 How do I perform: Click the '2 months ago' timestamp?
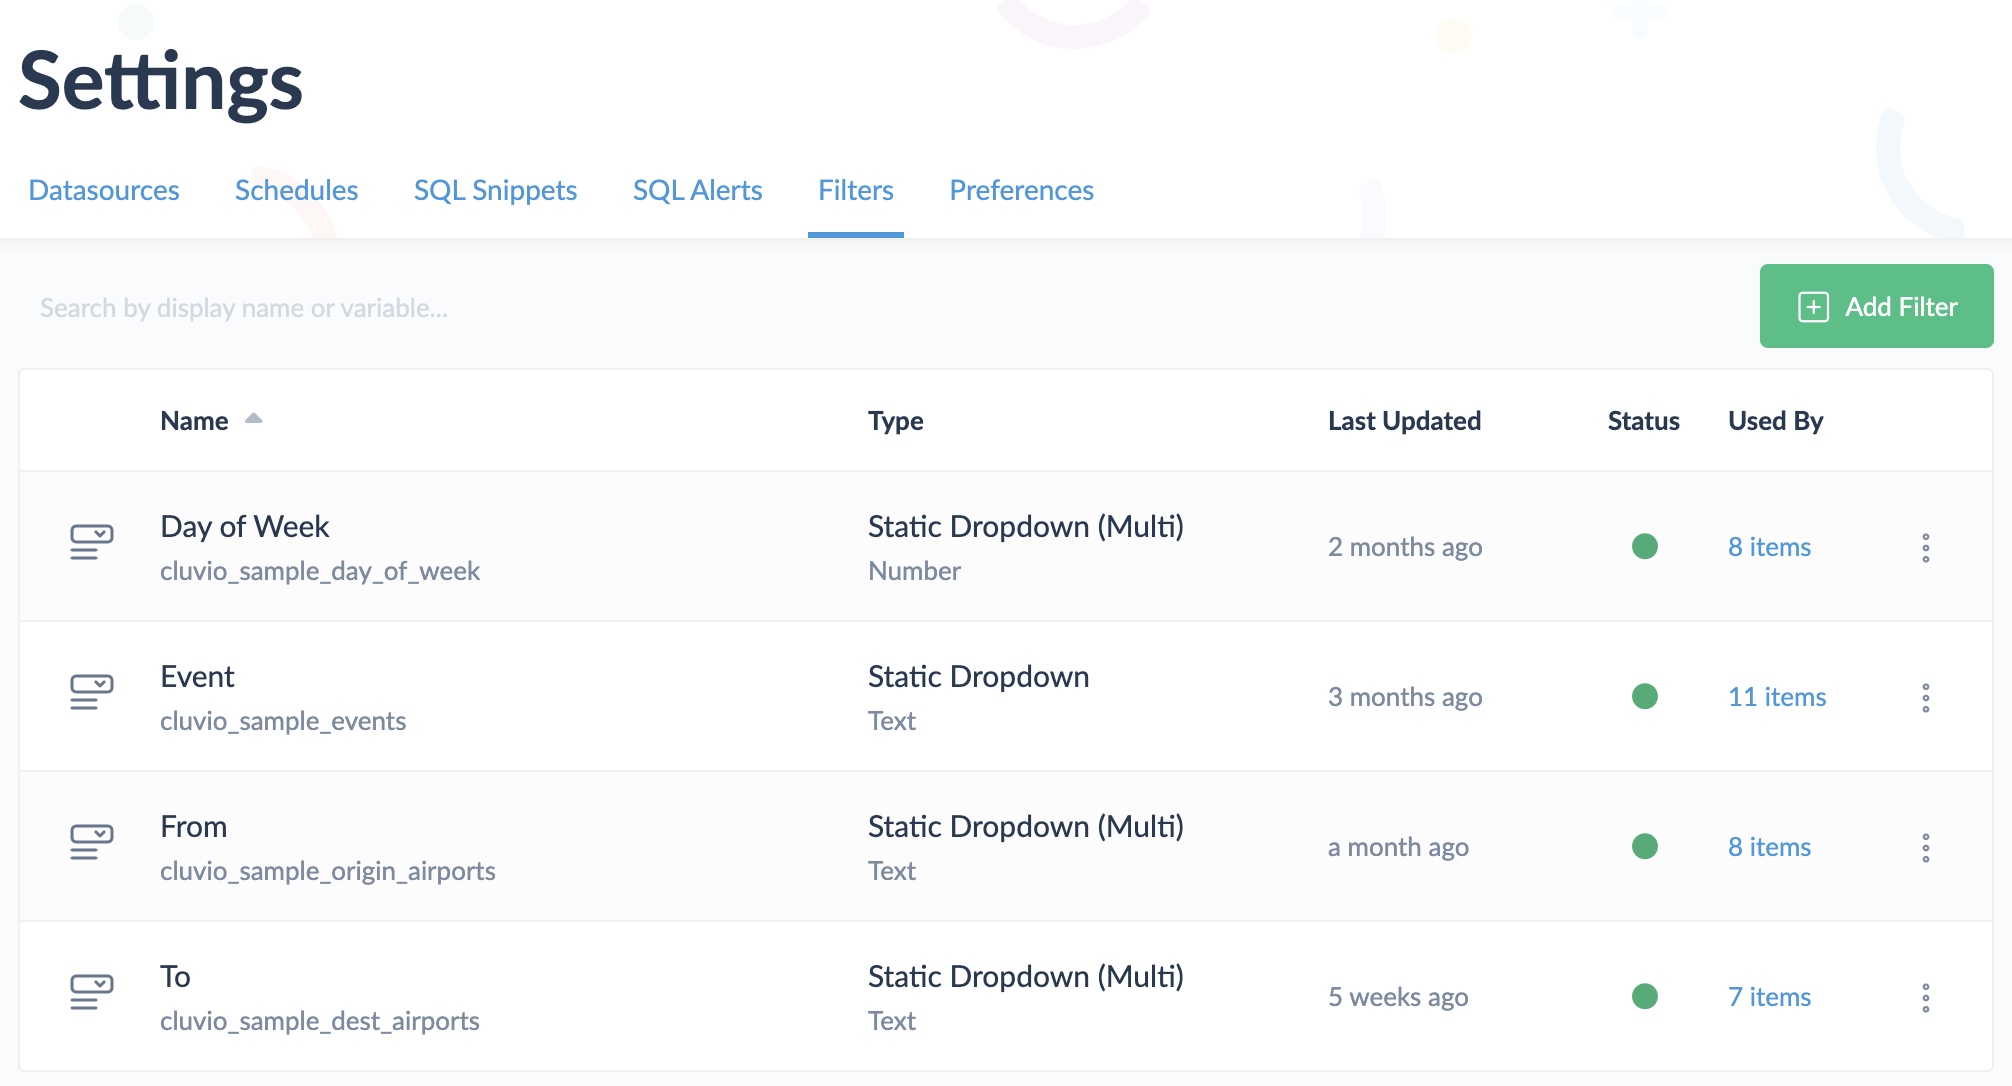pyautogui.click(x=1405, y=547)
